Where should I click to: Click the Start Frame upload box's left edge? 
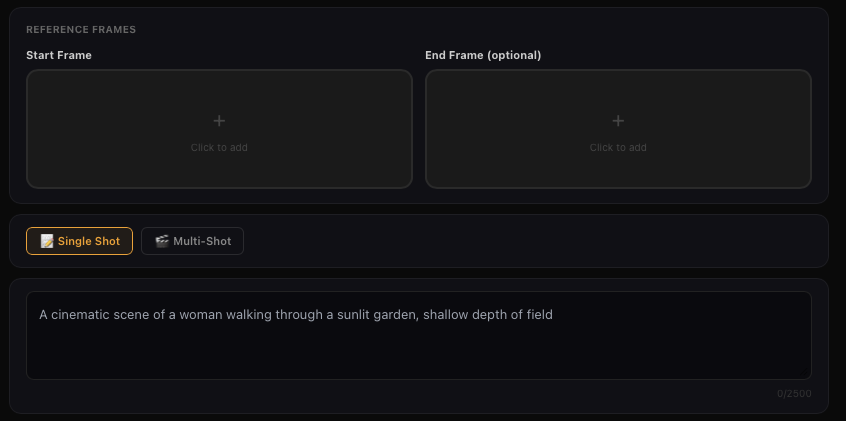pos(28,129)
